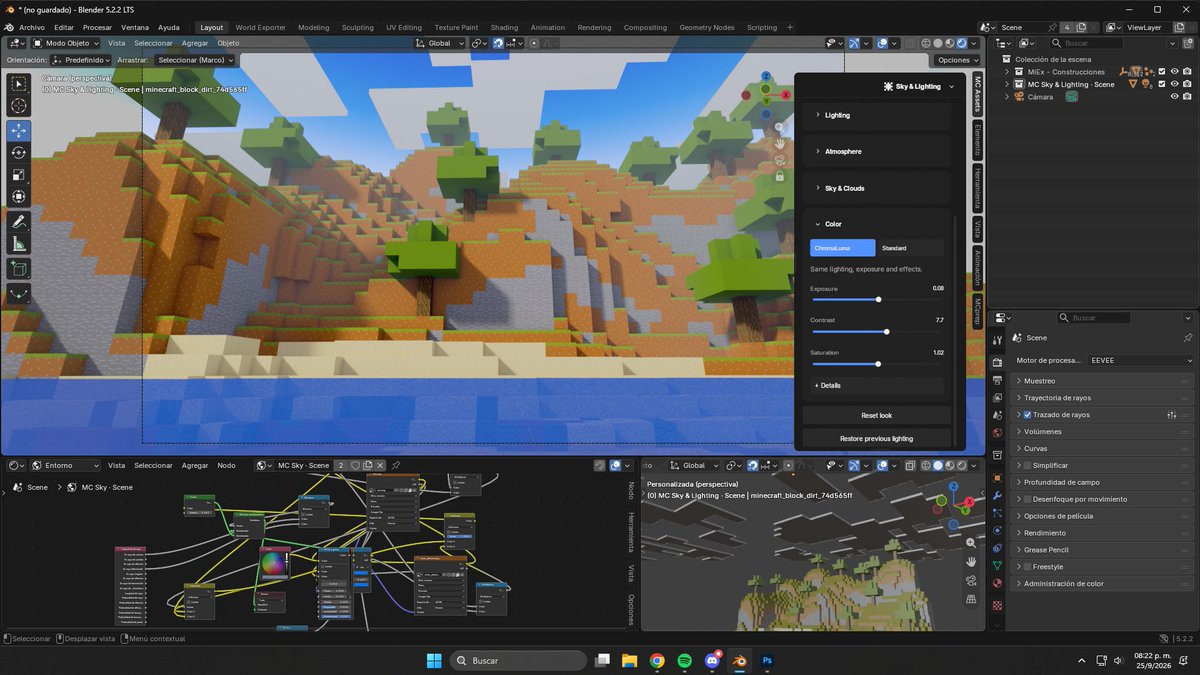Switch to the Geometry Nodes workspace tab
Screen dimensions: 1200x675
(x=706, y=27)
